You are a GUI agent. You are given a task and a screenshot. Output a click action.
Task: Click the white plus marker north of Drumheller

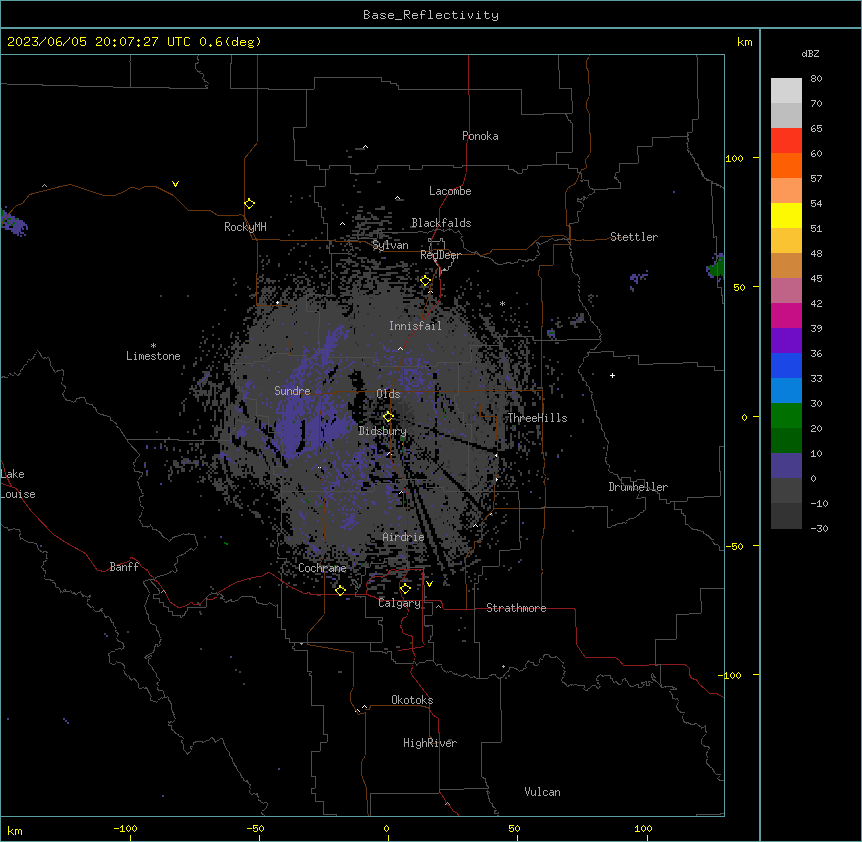[x=612, y=375]
